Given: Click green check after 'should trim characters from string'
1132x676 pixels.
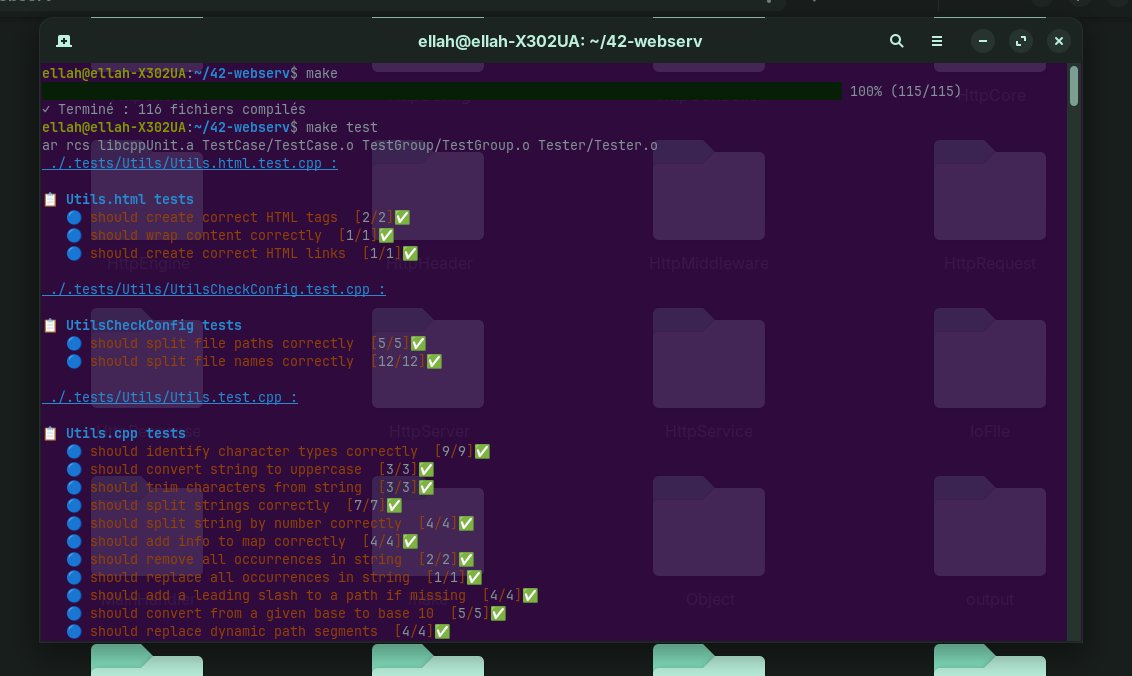Looking at the screenshot, I should click(426, 488).
